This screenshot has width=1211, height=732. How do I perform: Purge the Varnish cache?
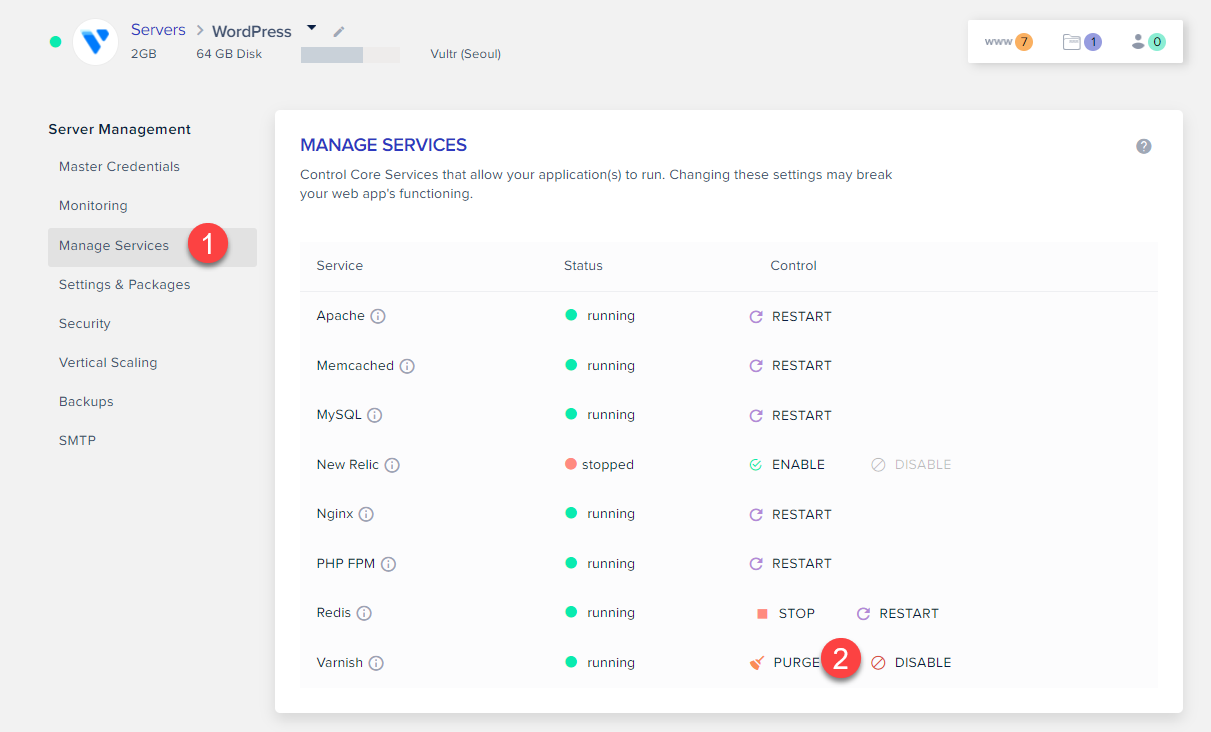click(x=785, y=663)
